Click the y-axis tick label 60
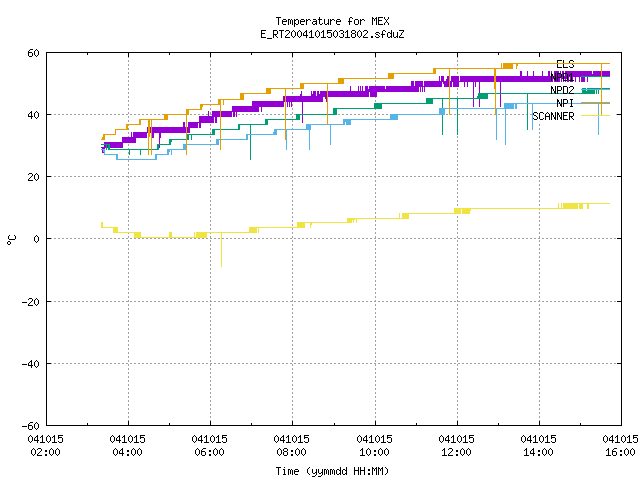 click(x=33, y=53)
